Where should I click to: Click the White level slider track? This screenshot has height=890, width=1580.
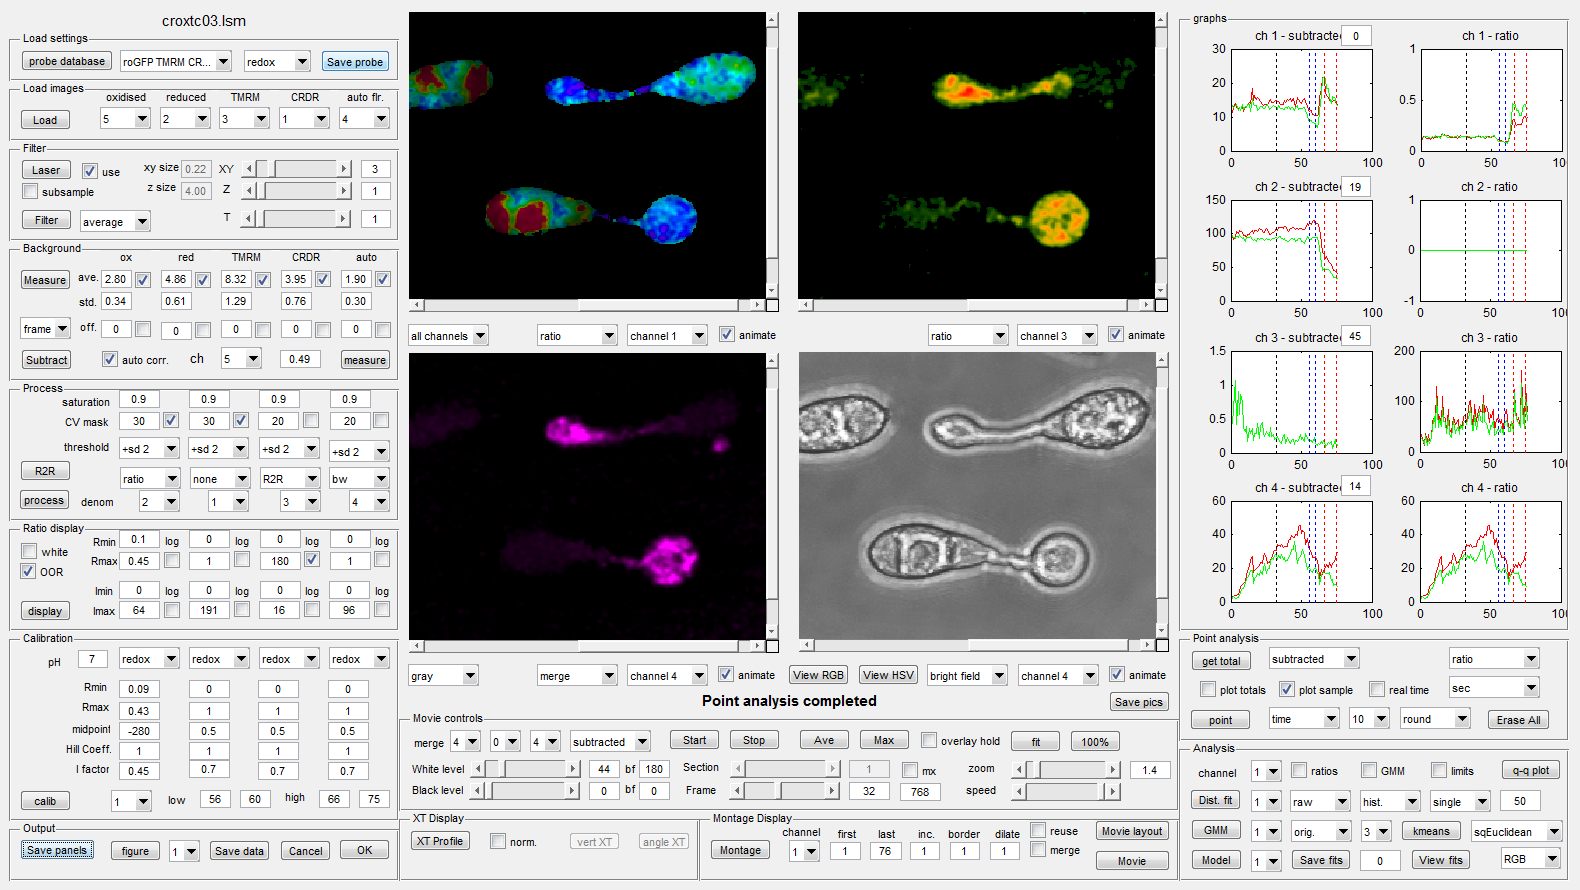pos(526,768)
